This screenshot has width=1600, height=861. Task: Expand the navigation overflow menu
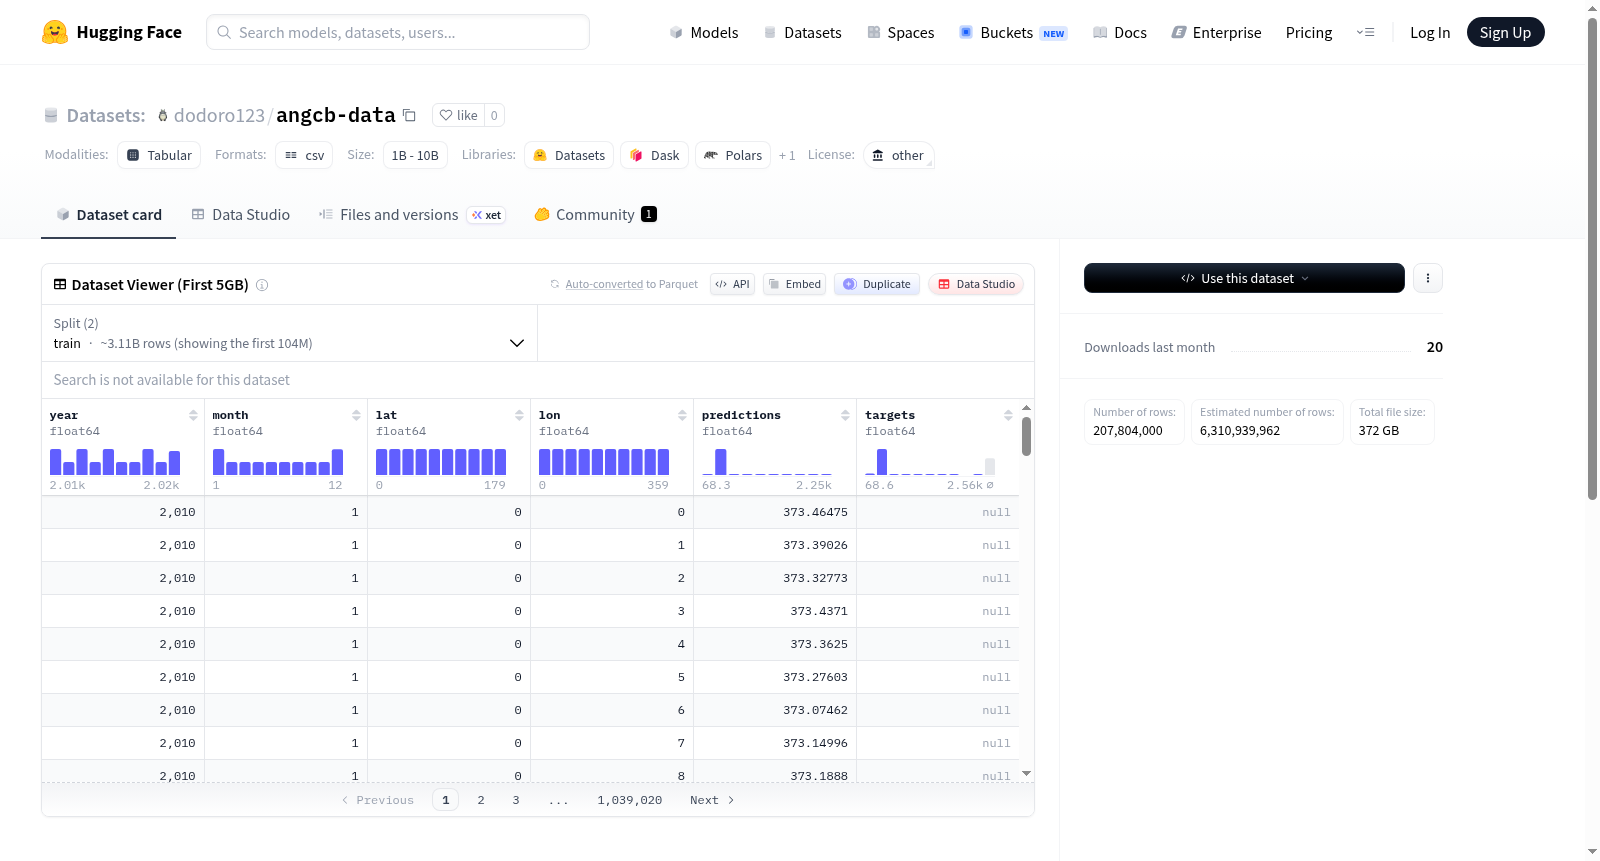(x=1365, y=32)
